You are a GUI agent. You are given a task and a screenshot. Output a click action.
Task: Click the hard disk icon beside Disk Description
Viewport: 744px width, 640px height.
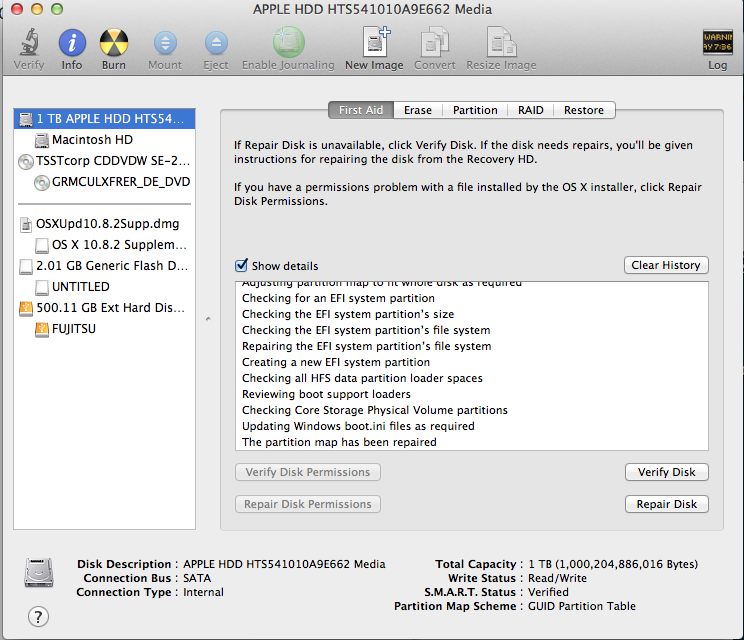pyautogui.click(x=39, y=572)
